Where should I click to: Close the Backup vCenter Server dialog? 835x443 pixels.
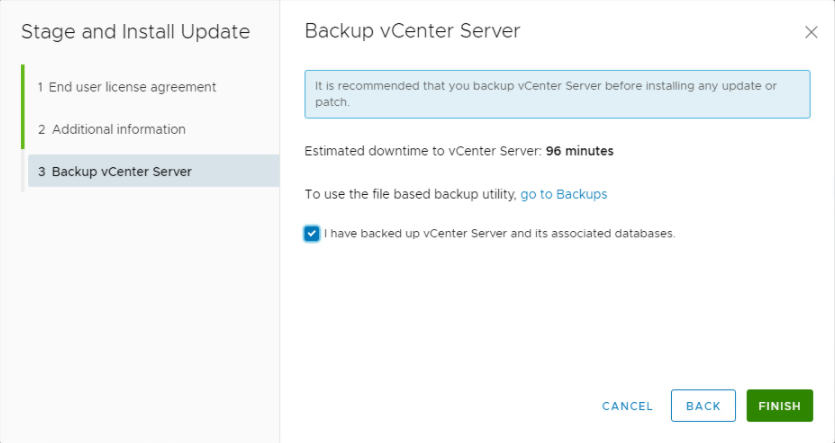coord(811,32)
